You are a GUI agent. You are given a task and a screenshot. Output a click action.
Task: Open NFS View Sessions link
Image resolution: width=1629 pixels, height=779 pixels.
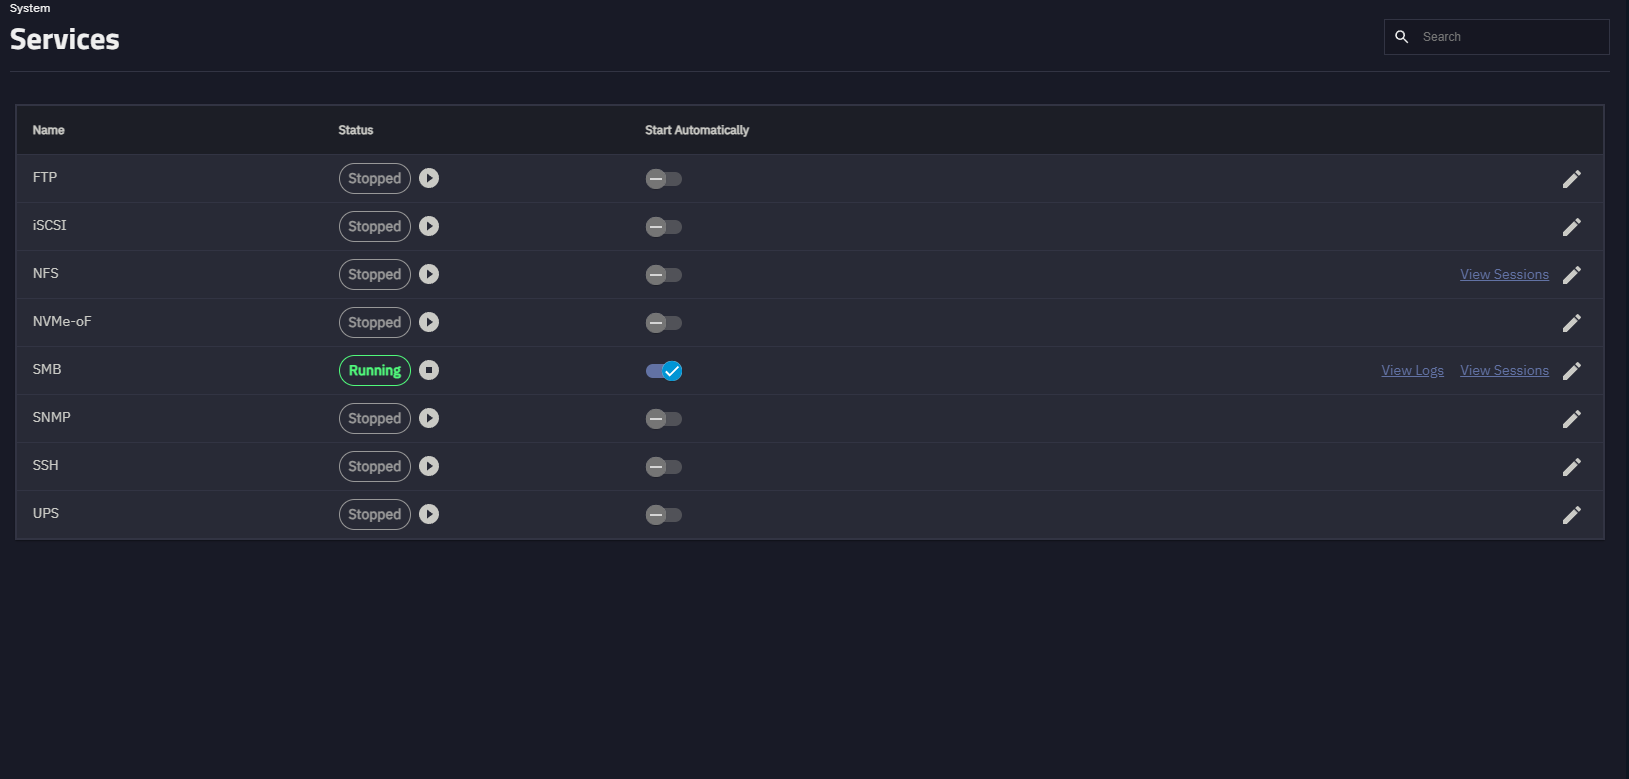[x=1504, y=275]
